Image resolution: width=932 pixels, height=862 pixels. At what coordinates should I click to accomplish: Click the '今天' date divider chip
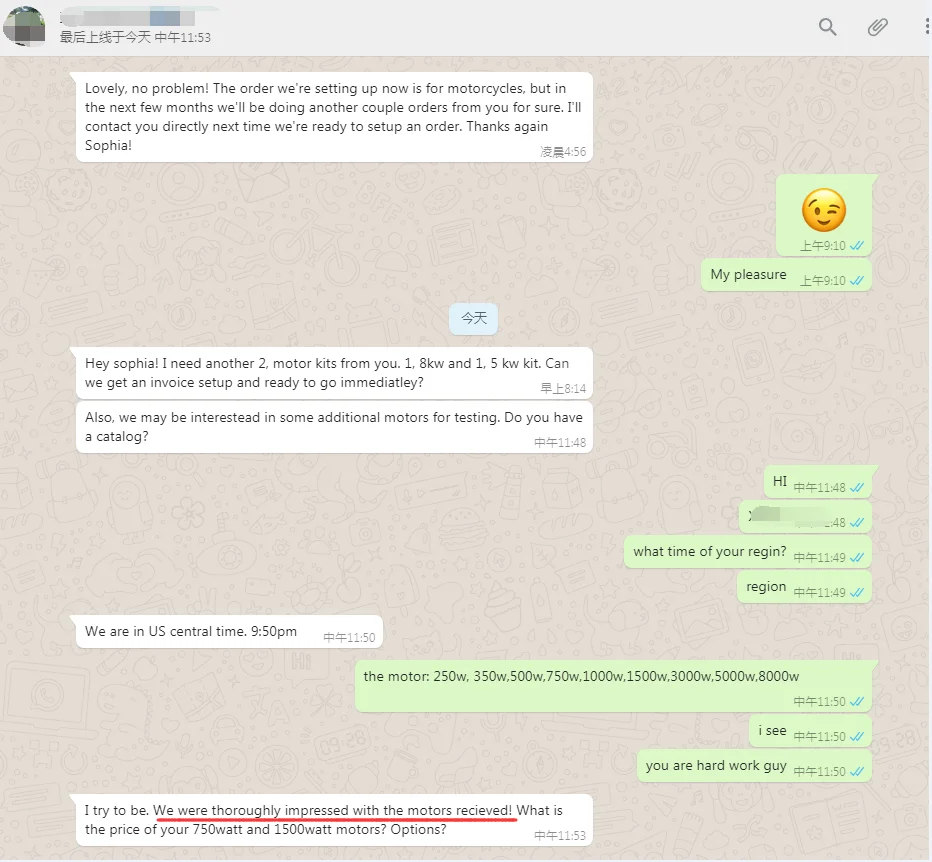472,318
